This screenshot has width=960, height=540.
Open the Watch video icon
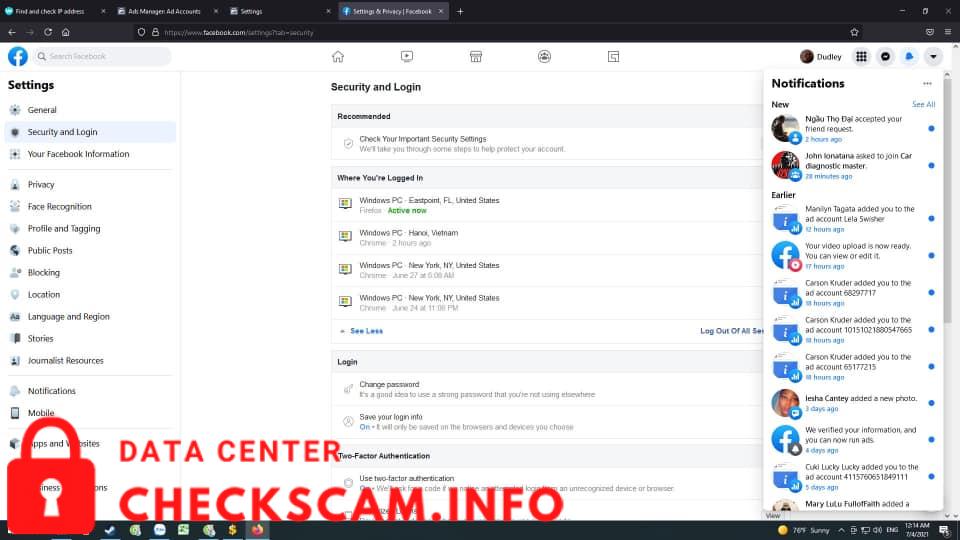click(x=407, y=56)
